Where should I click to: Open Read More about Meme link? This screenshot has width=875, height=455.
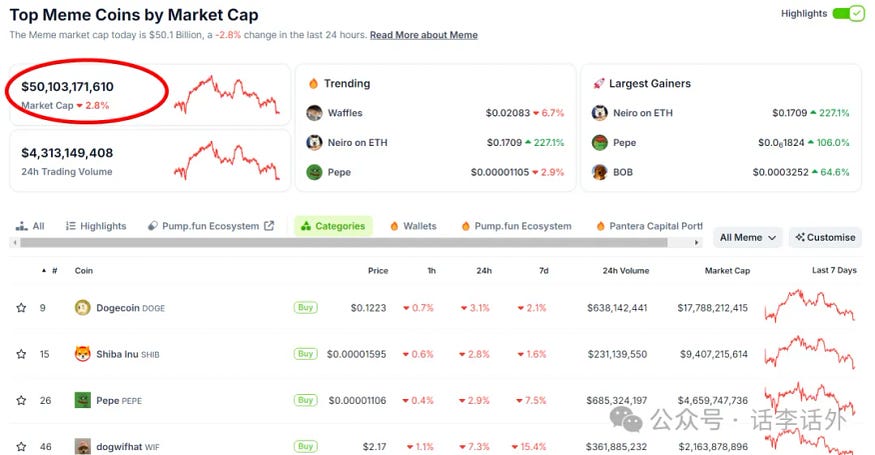tap(423, 35)
